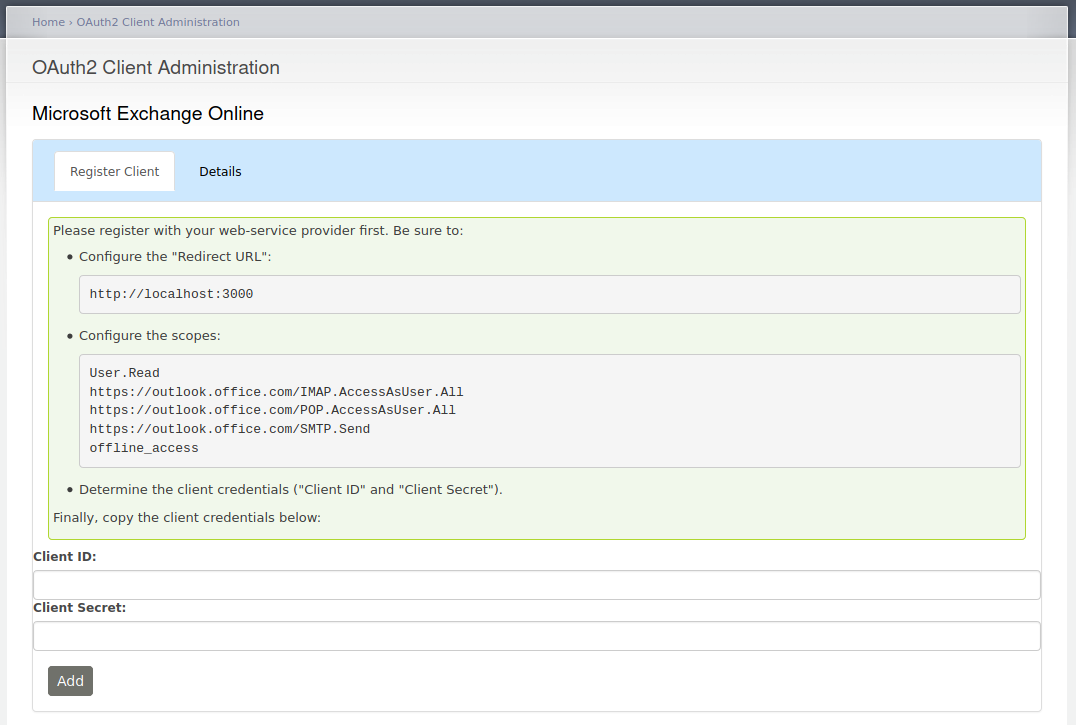Focus the Client ID input field
This screenshot has width=1076, height=725.
coord(536,585)
